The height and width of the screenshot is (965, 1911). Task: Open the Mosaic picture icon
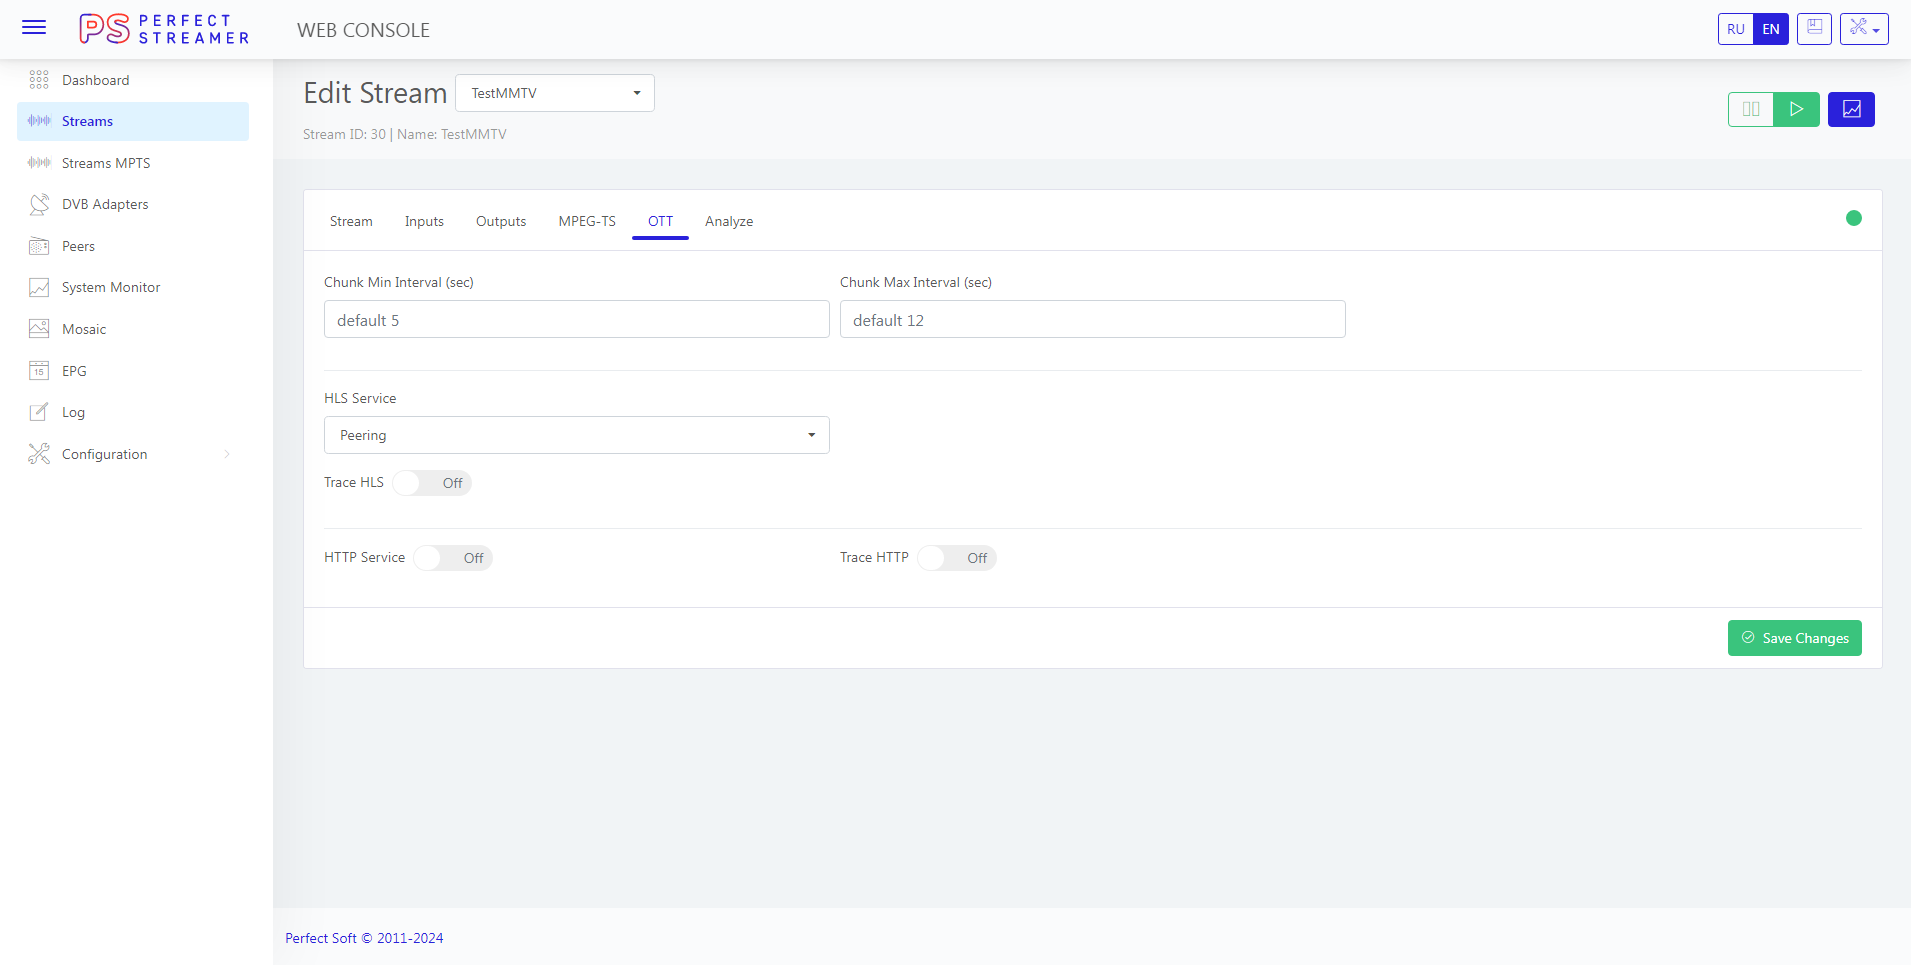39,329
